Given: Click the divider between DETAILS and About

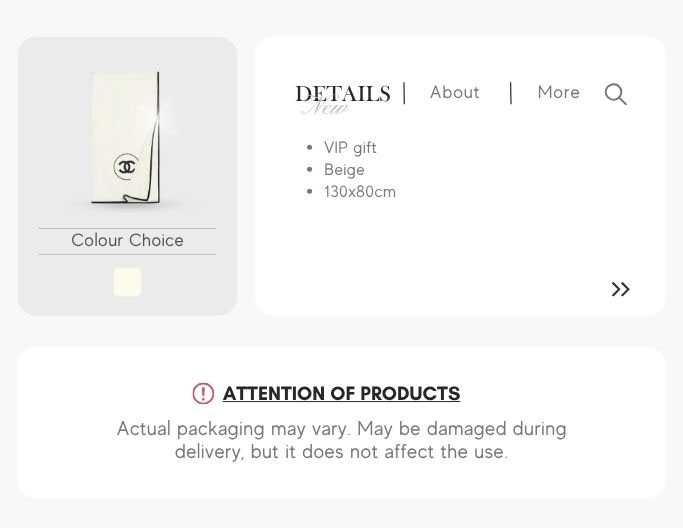Looking at the screenshot, I should click(x=405, y=93).
